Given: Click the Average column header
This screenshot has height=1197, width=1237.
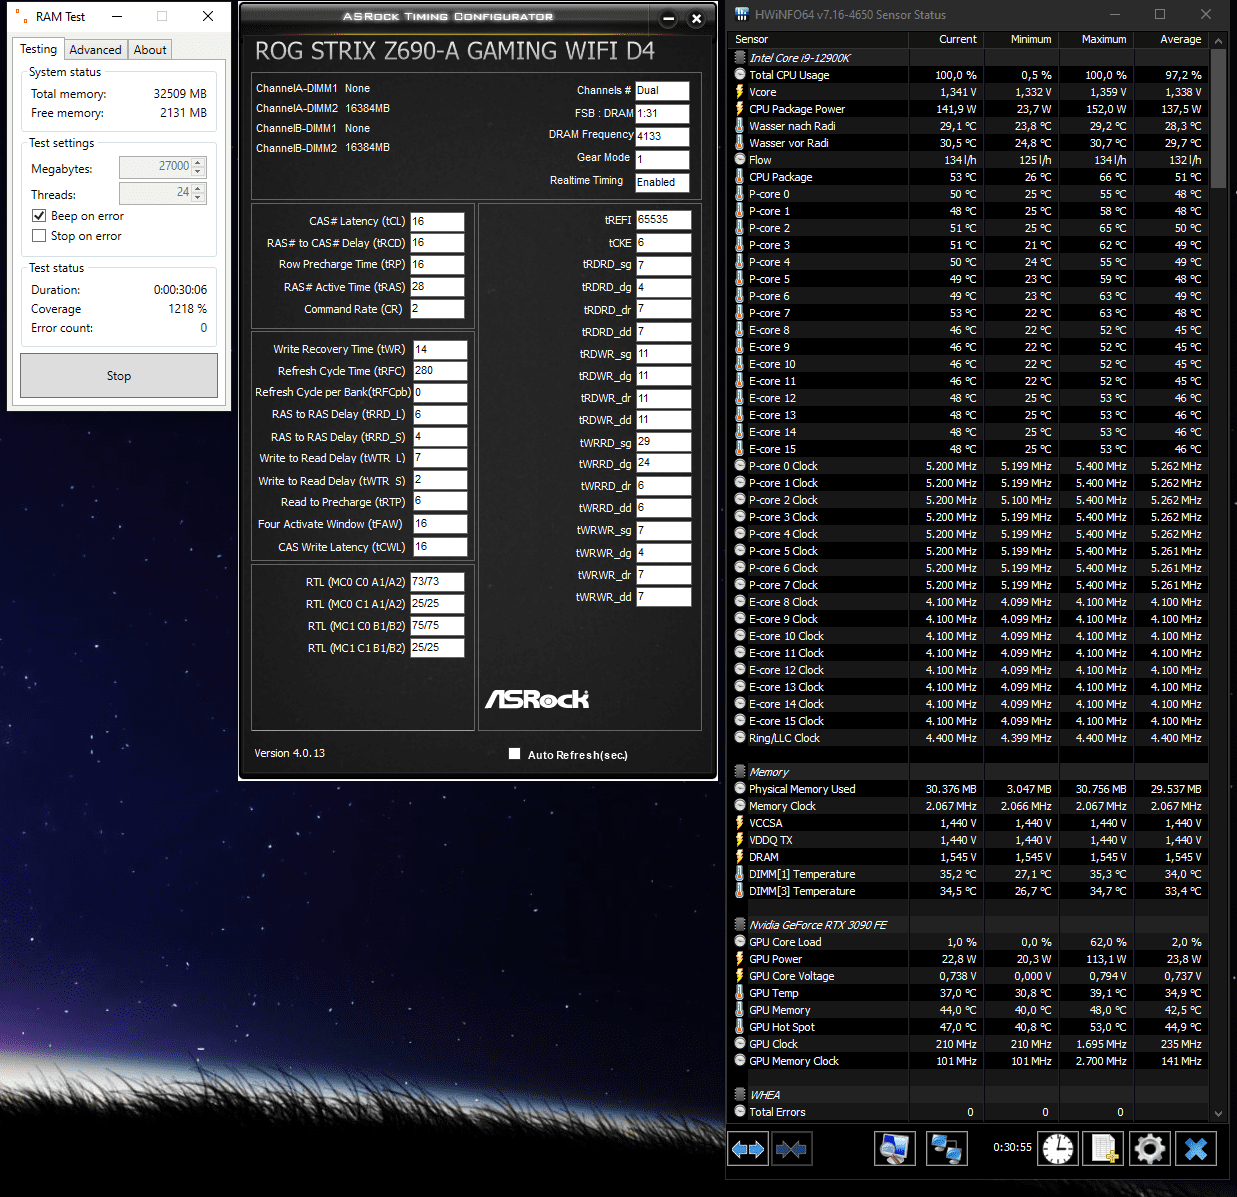Looking at the screenshot, I should point(1171,39).
